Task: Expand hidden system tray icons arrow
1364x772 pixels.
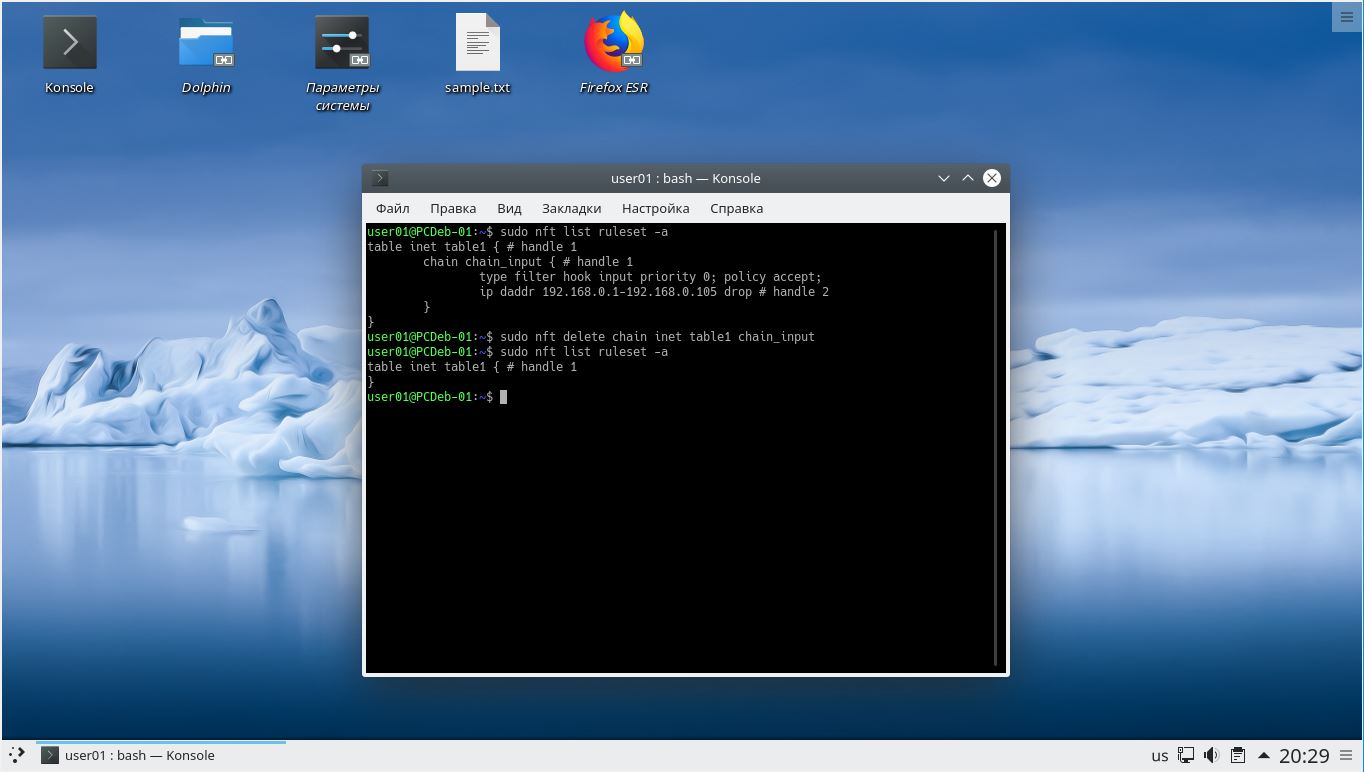Action: (1264, 755)
